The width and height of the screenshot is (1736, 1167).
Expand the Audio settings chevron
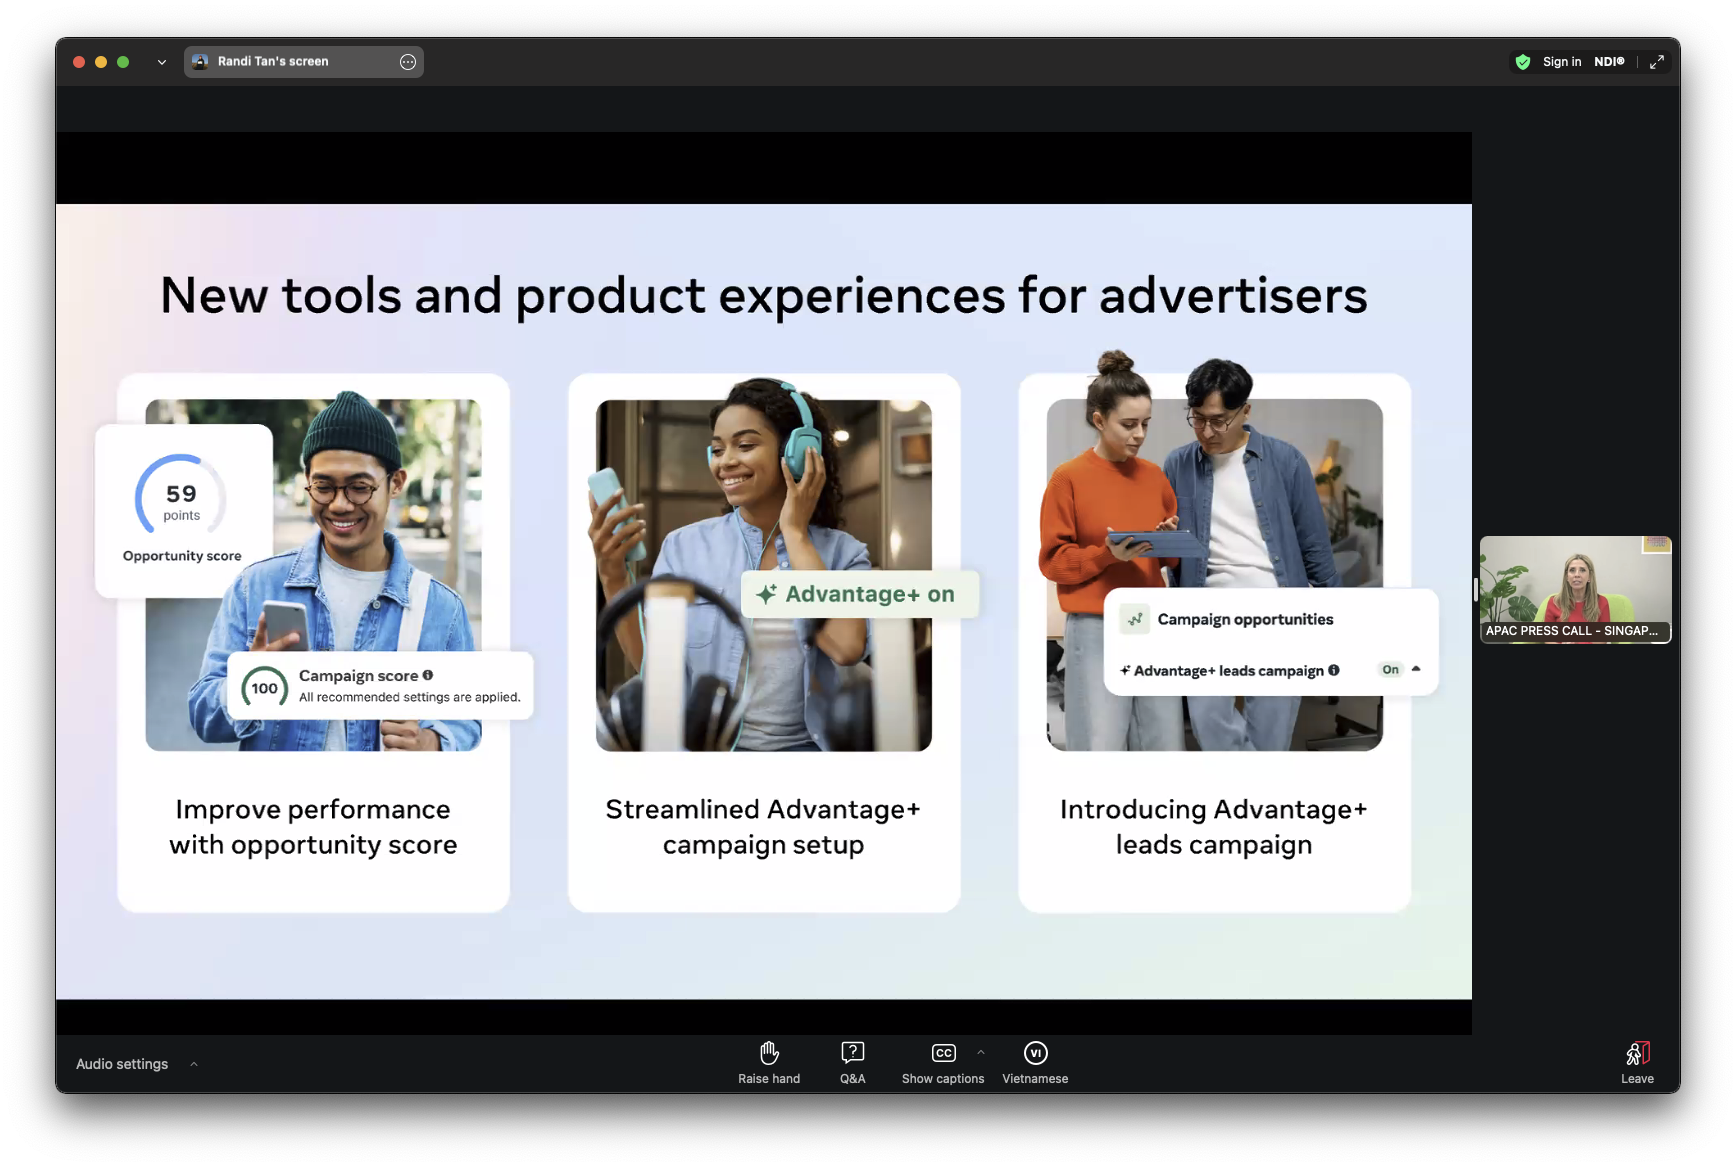point(194,1064)
